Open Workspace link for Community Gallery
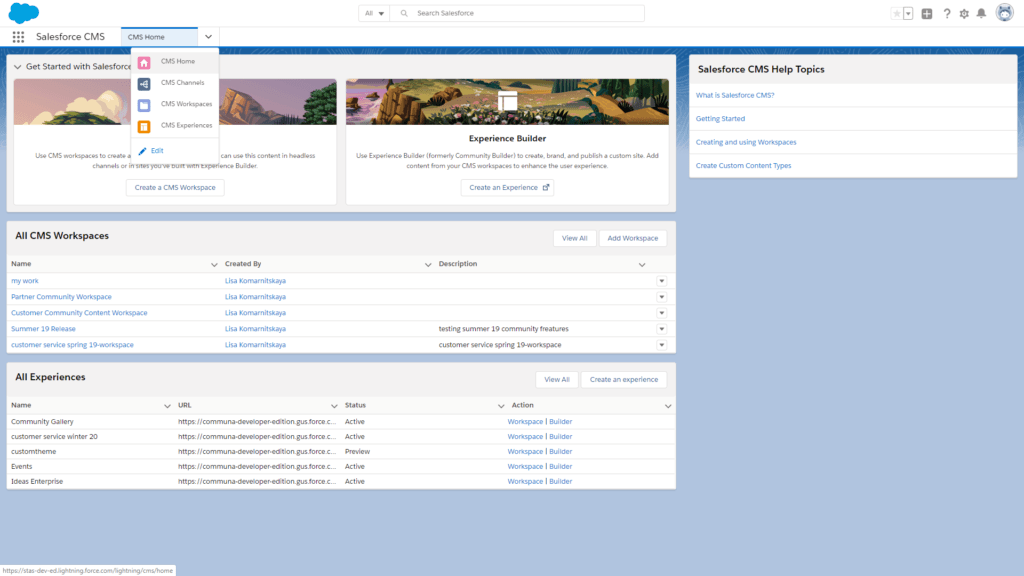Image resolution: width=1024 pixels, height=576 pixels. pos(525,422)
